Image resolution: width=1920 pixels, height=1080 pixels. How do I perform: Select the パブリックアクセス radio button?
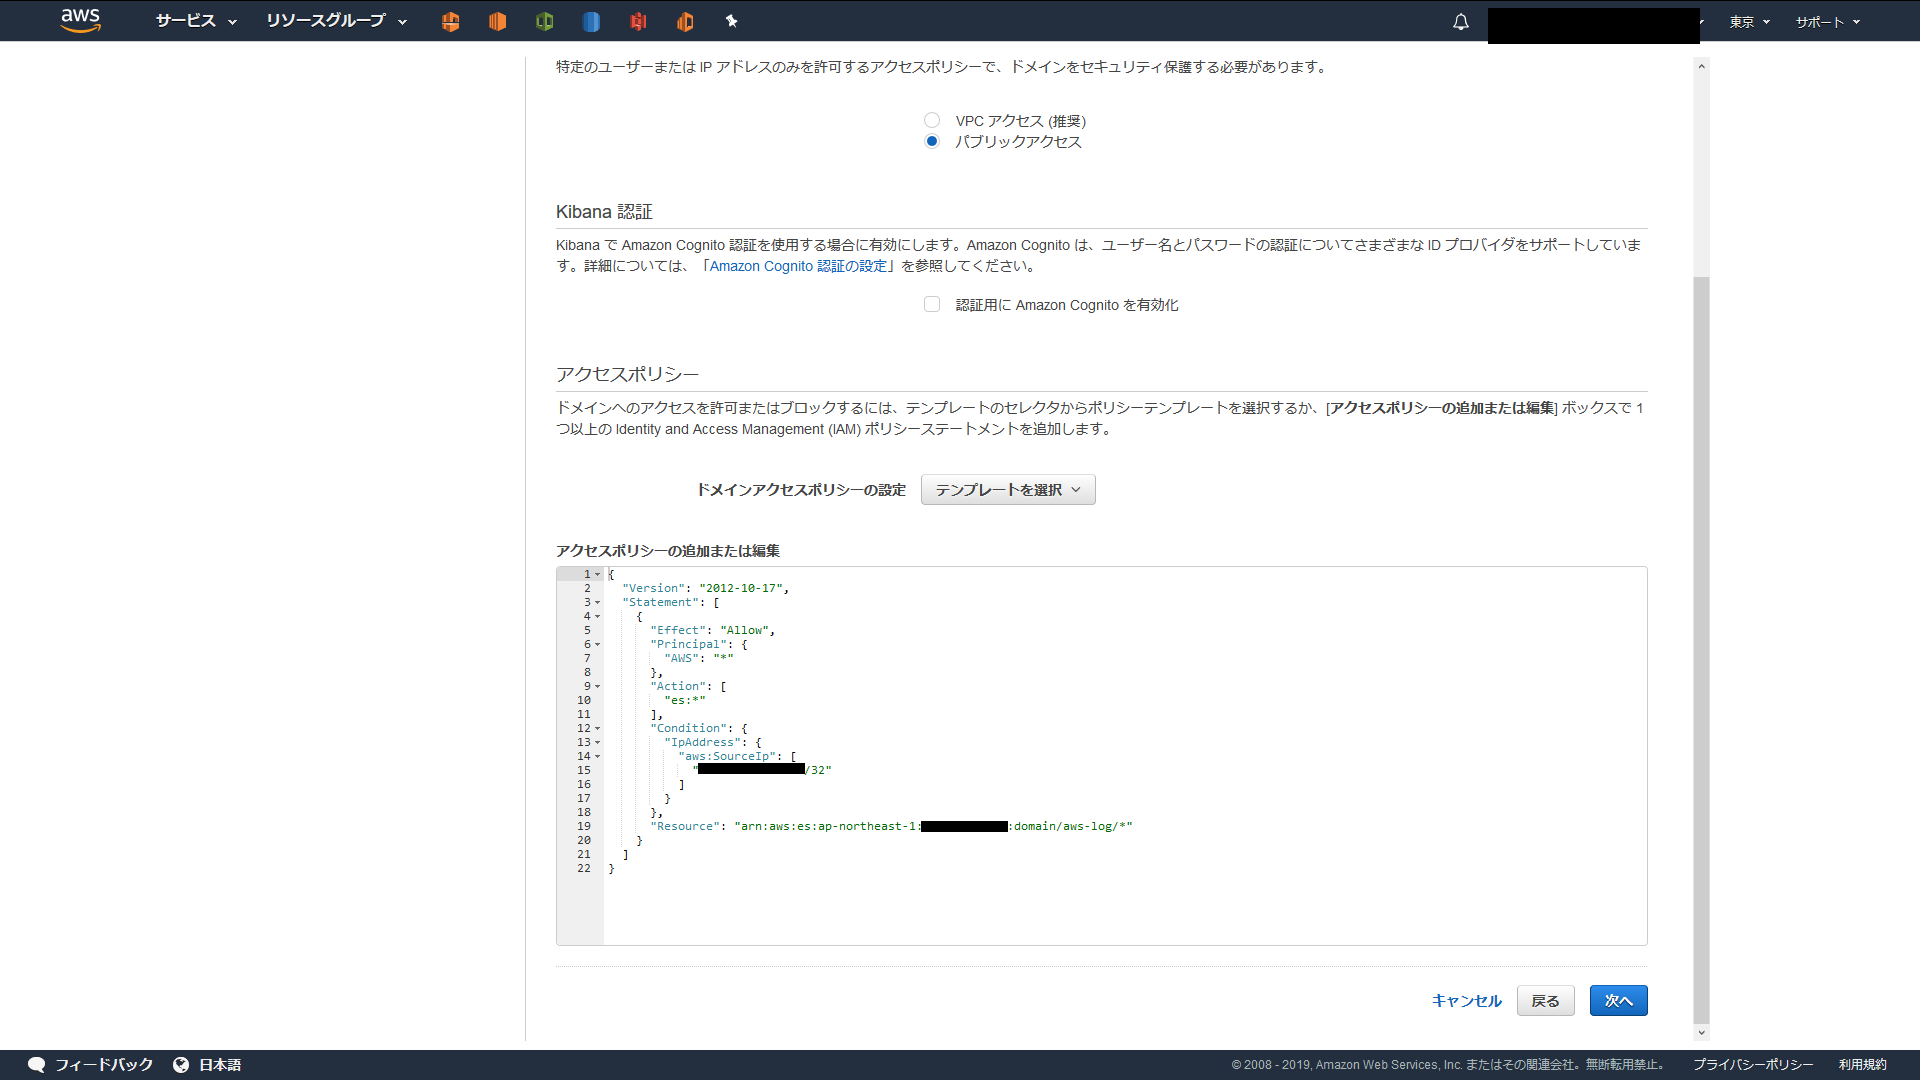(x=931, y=141)
